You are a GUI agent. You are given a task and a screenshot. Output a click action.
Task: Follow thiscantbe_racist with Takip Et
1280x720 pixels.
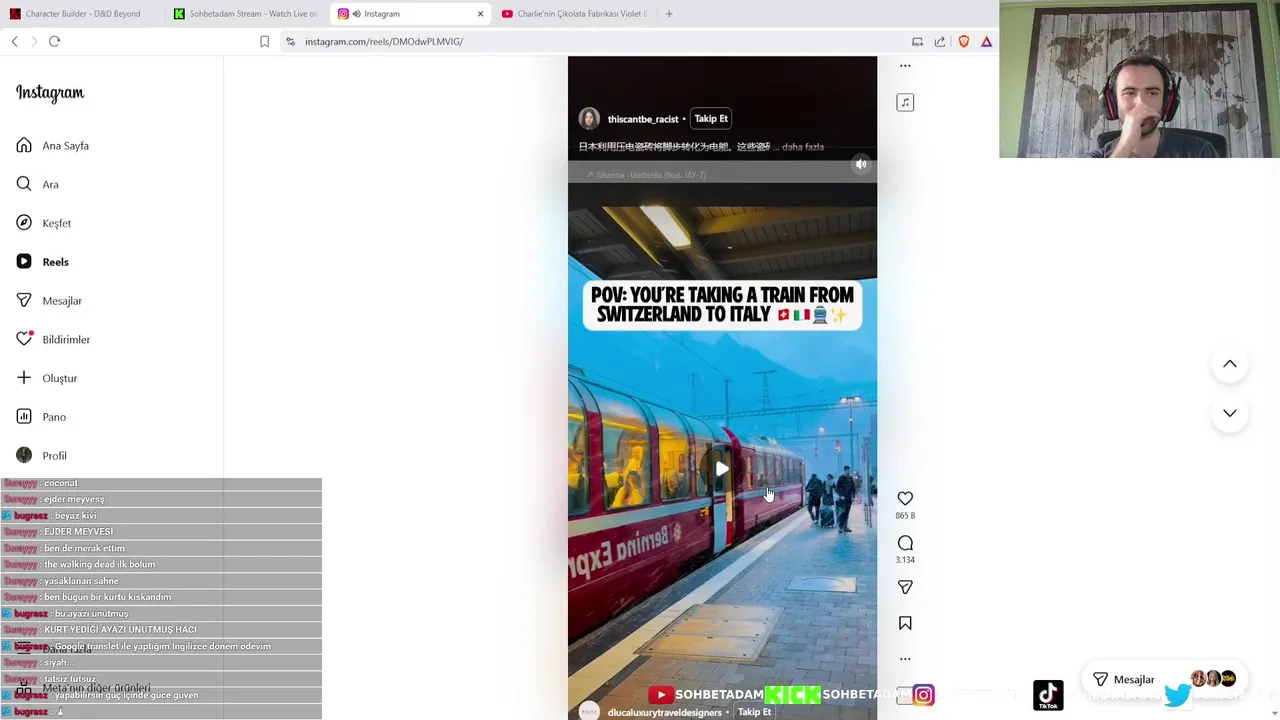pos(711,118)
